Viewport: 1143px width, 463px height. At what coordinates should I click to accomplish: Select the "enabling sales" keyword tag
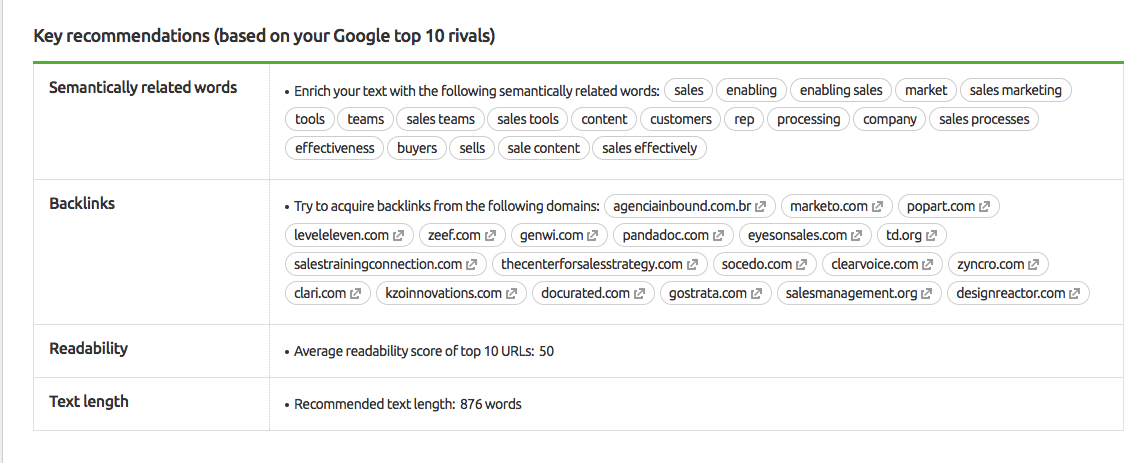[841, 90]
